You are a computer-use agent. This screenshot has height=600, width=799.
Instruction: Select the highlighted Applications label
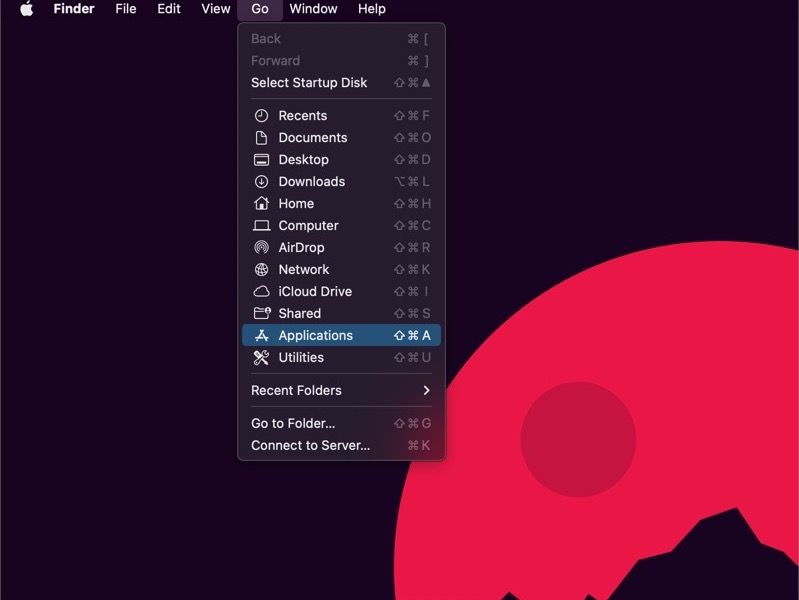coord(315,335)
